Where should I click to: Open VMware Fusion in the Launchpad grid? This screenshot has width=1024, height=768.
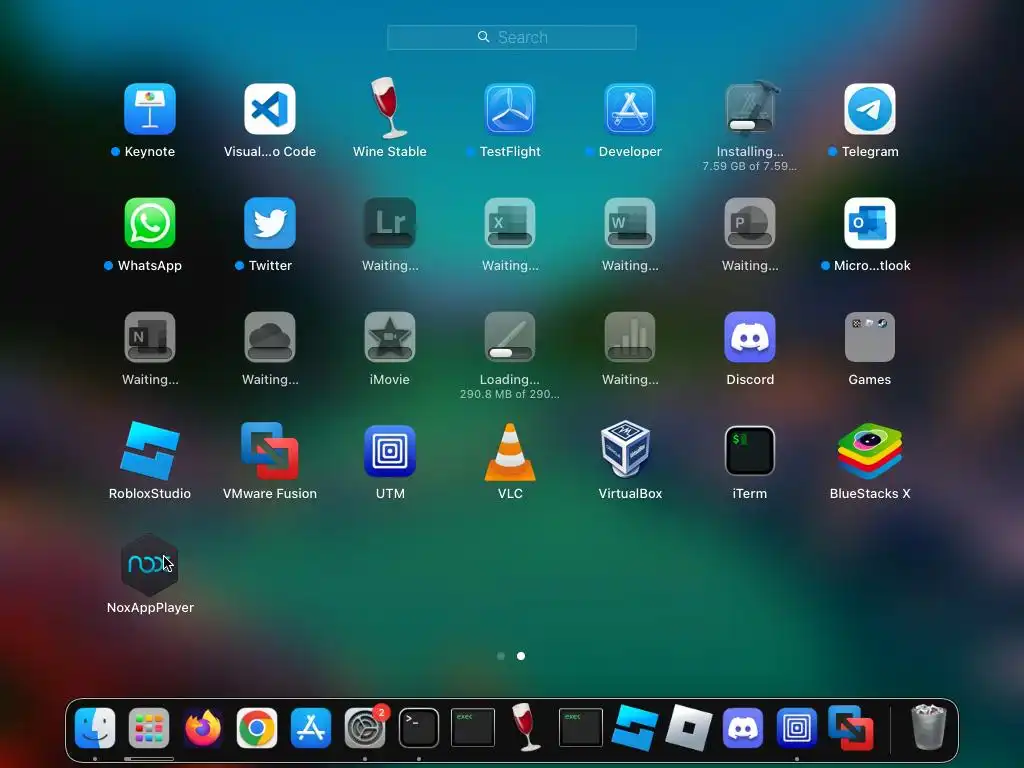coord(270,451)
